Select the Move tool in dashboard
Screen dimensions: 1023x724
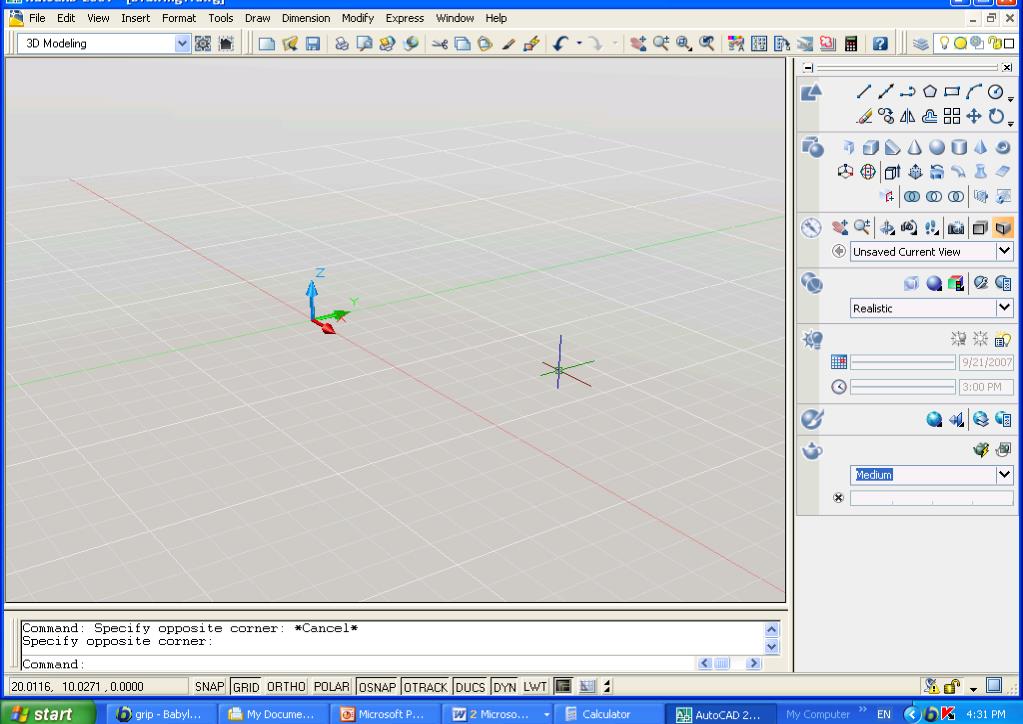[x=973, y=117]
